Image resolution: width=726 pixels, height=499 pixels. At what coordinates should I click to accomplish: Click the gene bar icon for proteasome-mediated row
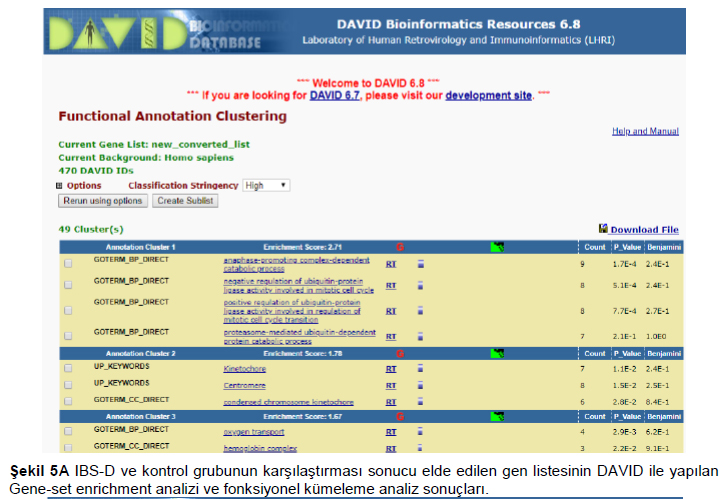420,336
